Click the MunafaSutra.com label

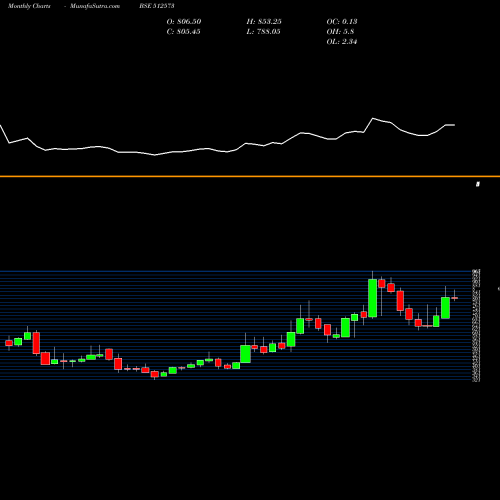(x=95, y=6)
